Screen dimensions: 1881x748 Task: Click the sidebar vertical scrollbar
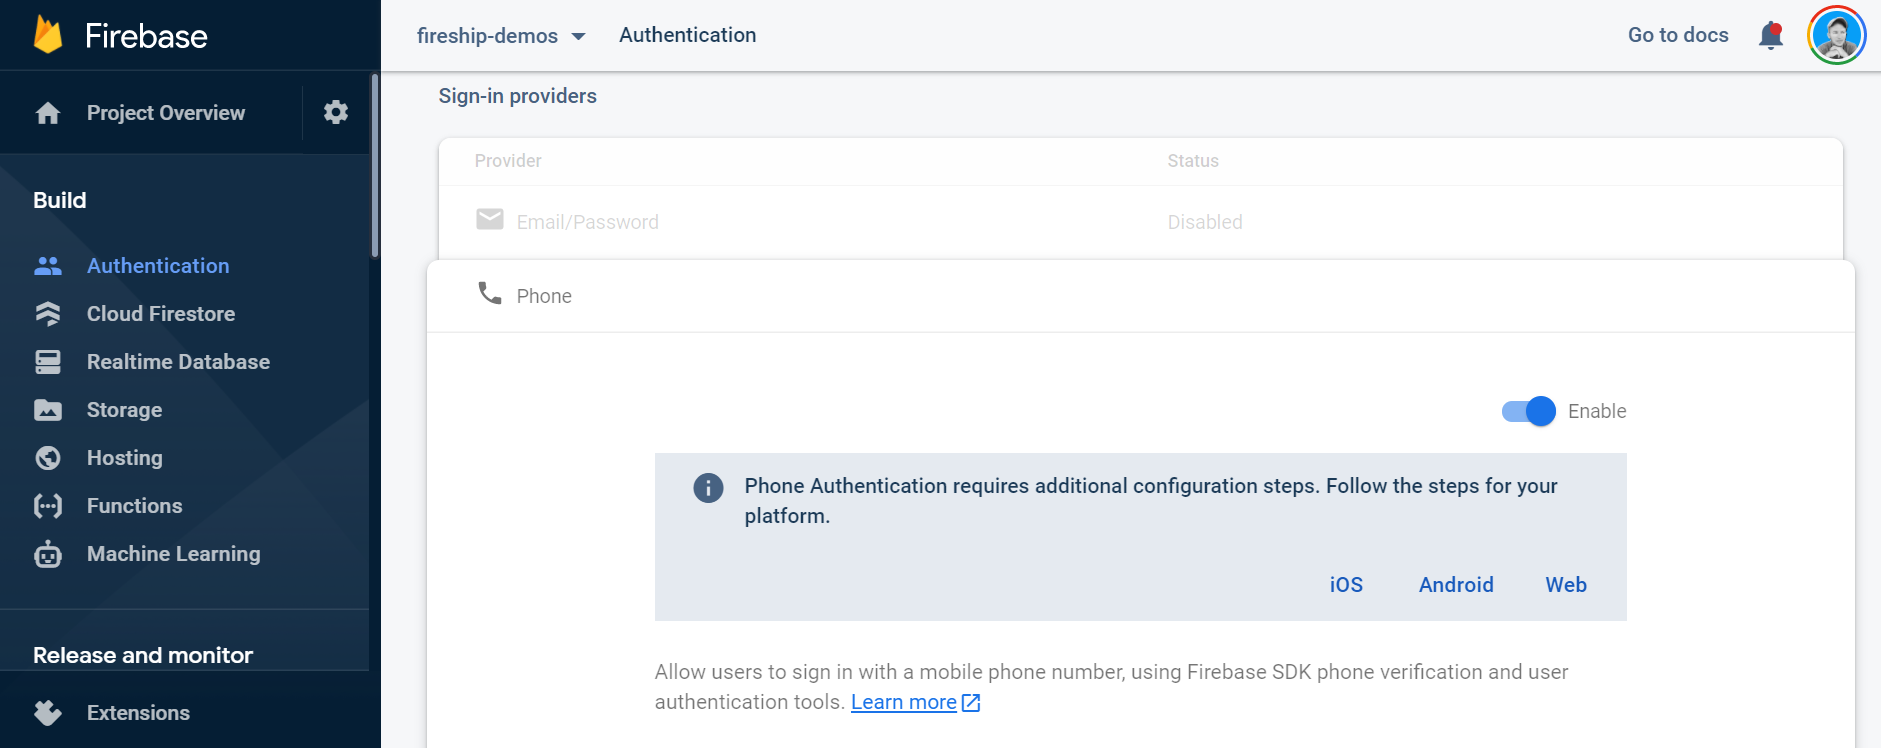[x=374, y=167]
